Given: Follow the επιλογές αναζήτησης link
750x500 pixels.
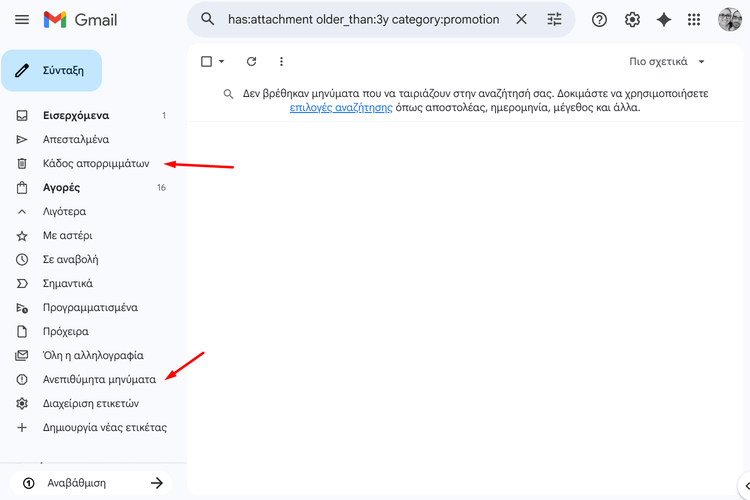Looking at the screenshot, I should (341, 108).
